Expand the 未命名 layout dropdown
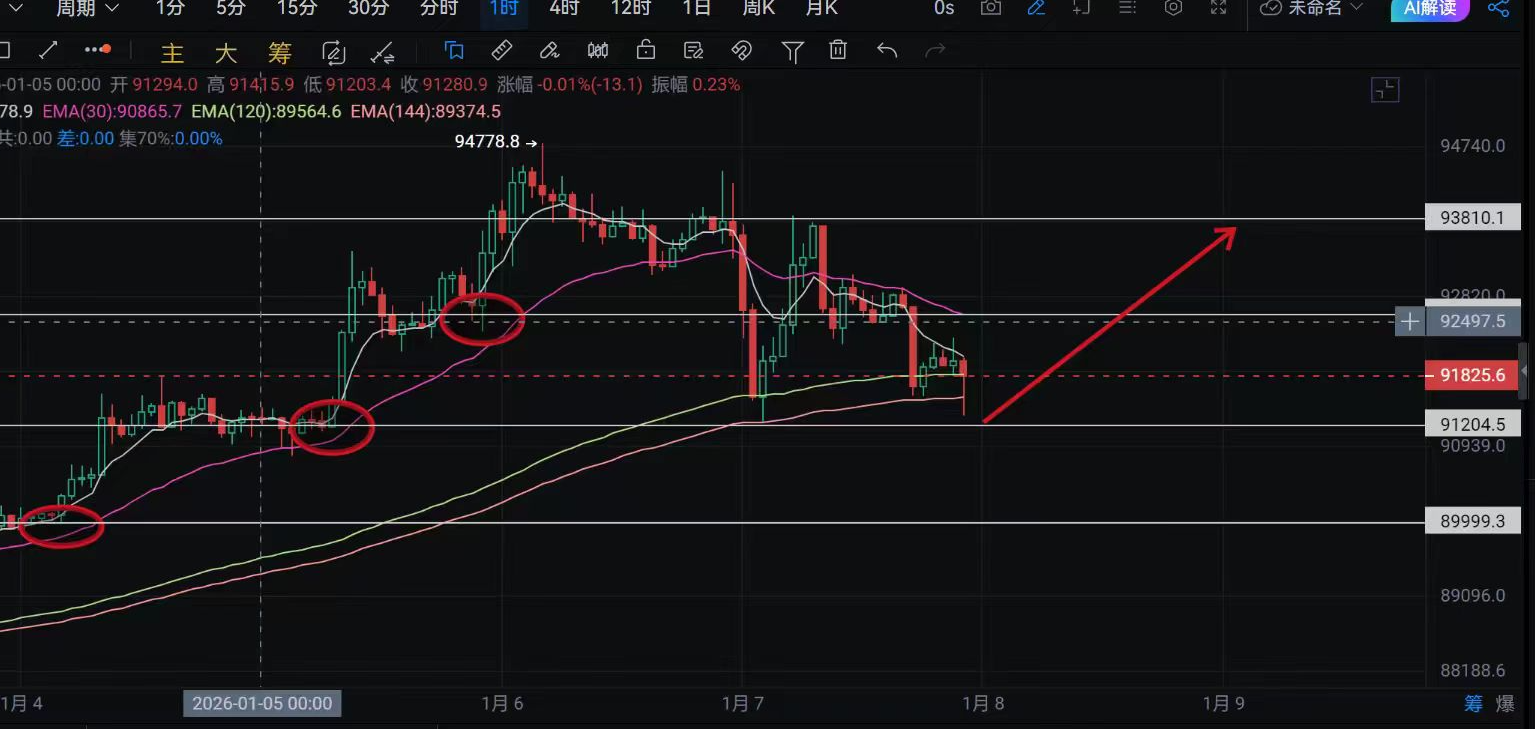Screen dimensions: 1535x734 click(x=1312, y=8)
